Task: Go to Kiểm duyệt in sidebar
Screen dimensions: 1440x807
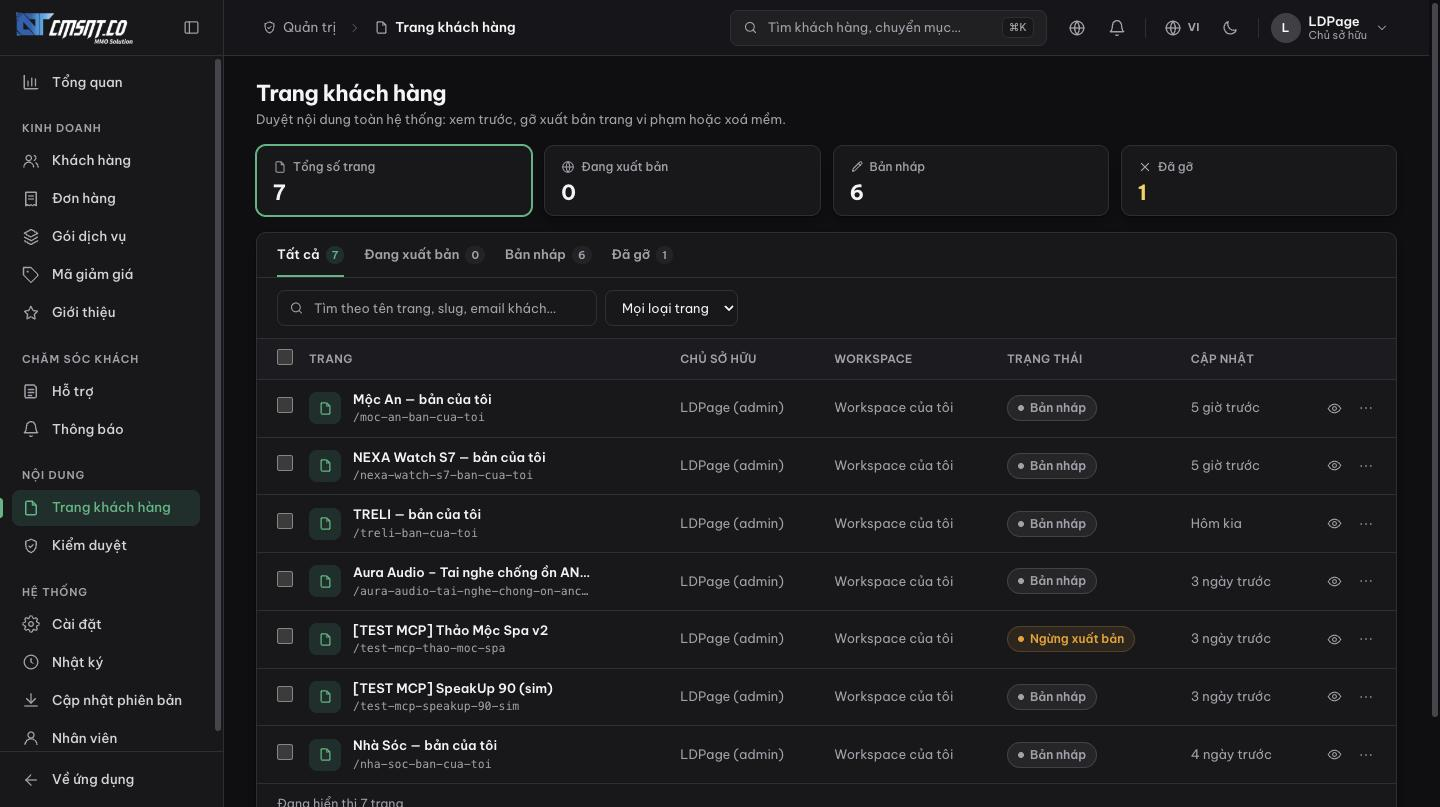Action: click(x=106, y=545)
